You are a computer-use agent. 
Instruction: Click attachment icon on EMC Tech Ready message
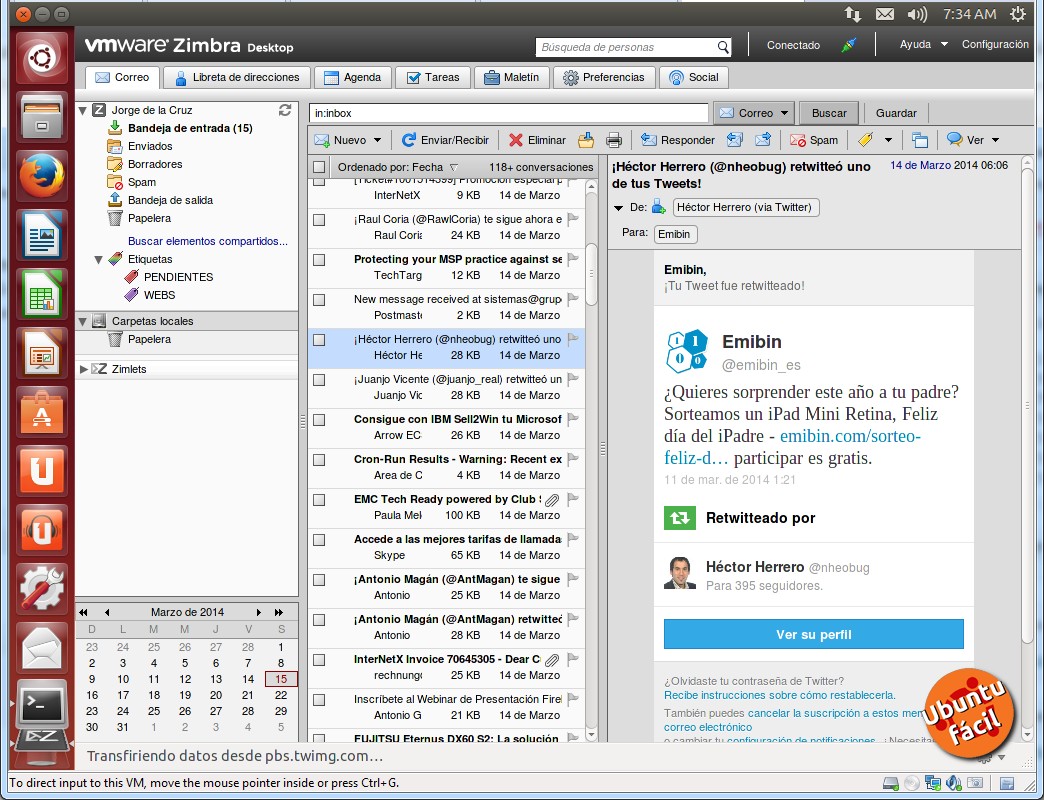552,499
